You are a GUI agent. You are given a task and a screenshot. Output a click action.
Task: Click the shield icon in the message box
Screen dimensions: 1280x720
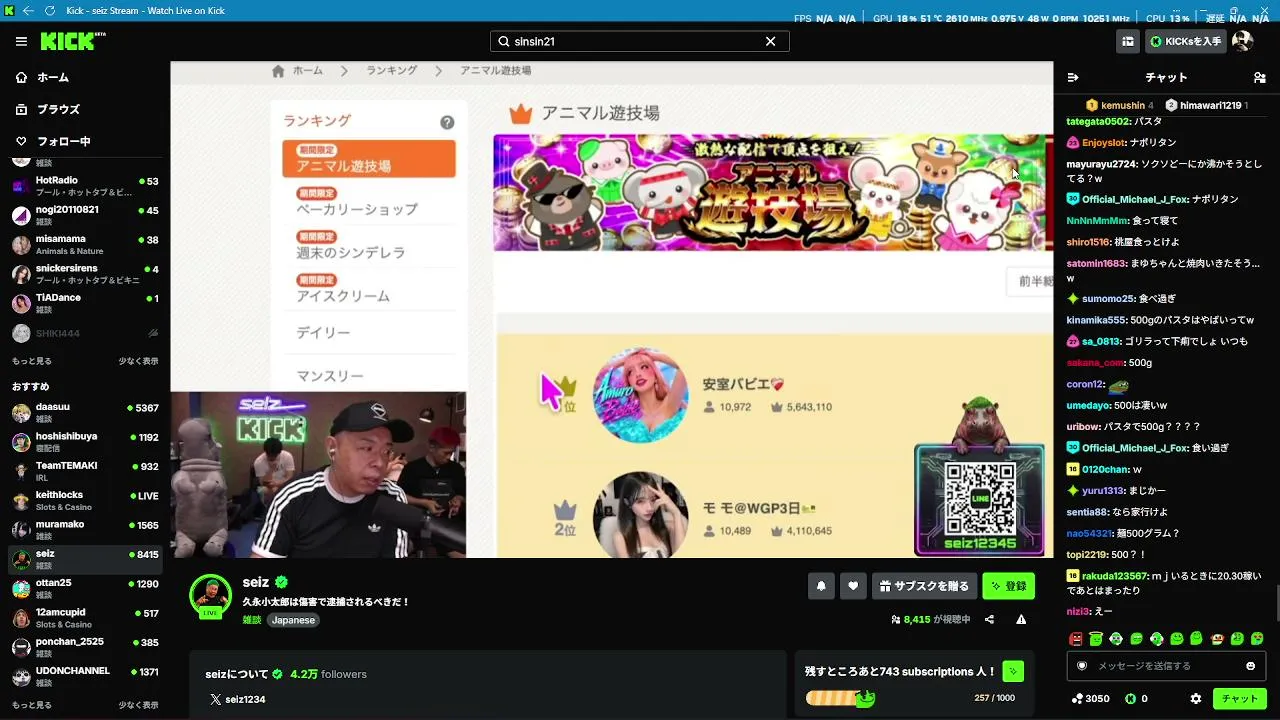click(x=1081, y=666)
